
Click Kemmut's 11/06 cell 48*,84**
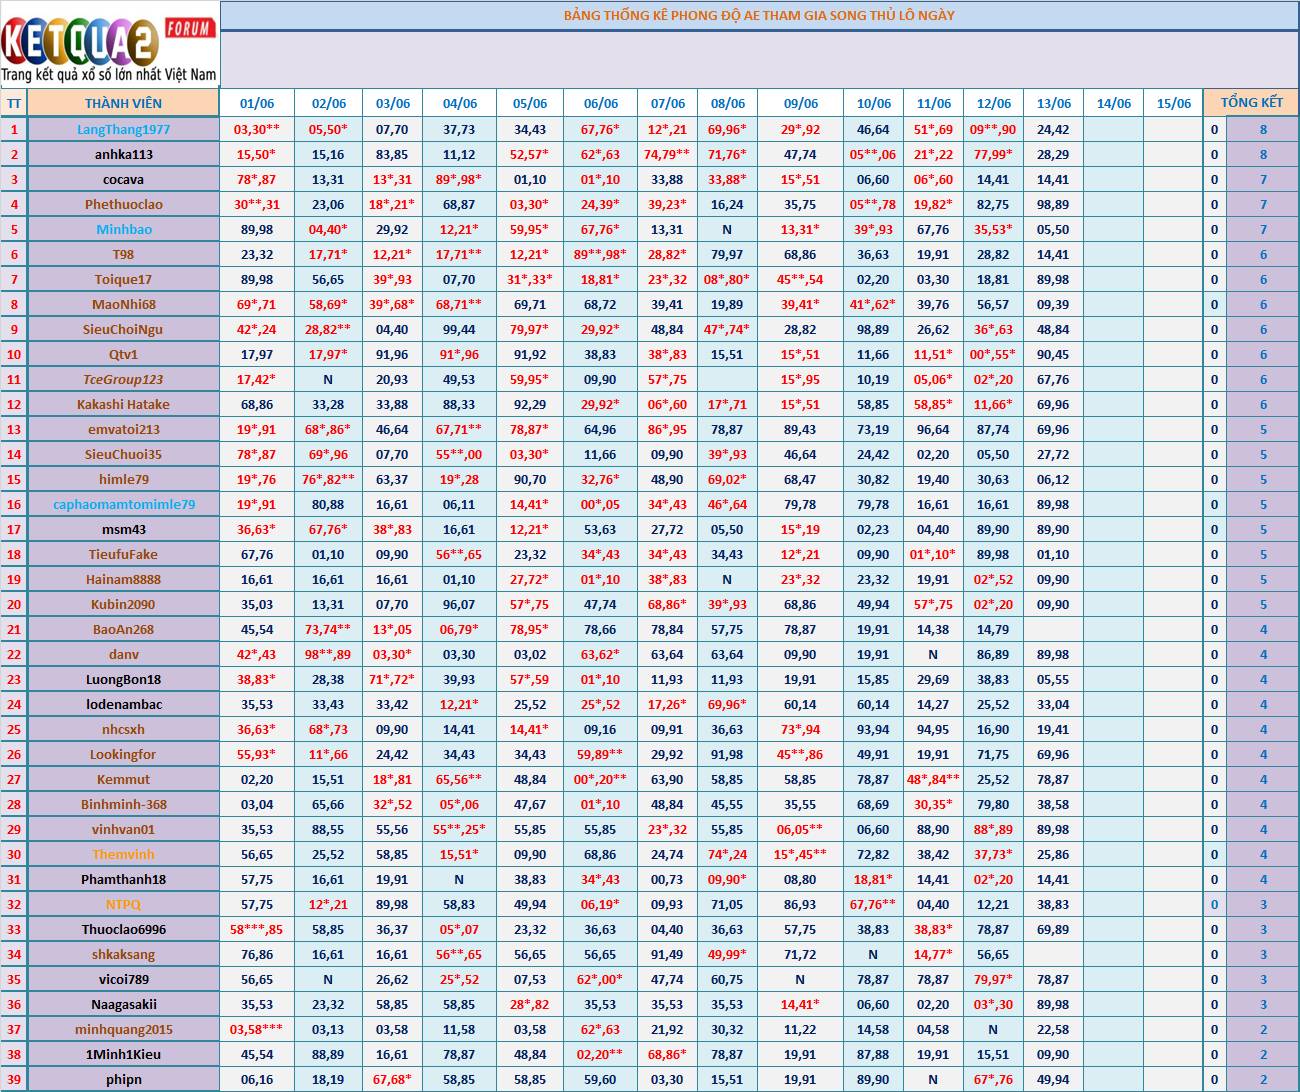point(933,779)
